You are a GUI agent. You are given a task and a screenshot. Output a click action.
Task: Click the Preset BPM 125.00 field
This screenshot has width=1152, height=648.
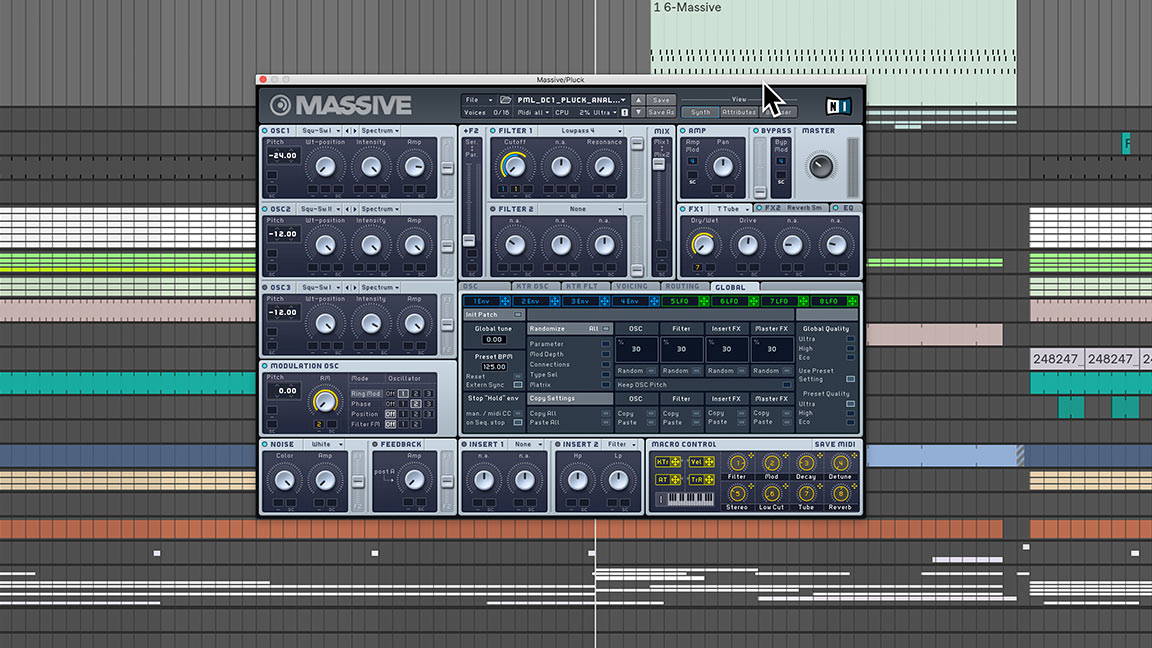coord(494,367)
